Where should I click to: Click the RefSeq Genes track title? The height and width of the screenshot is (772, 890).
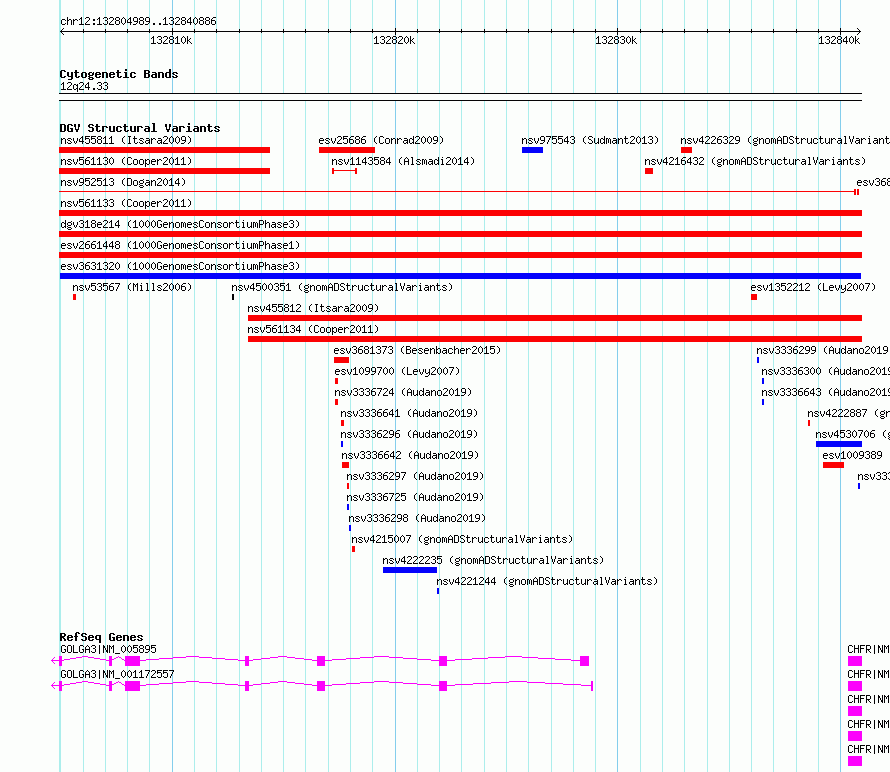point(101,637)
